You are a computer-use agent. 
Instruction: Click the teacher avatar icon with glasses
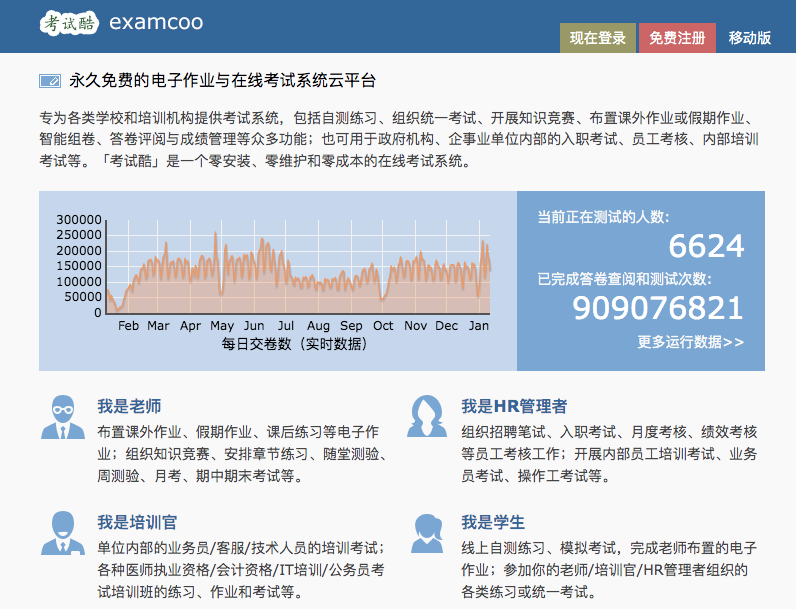click(63, 417)
